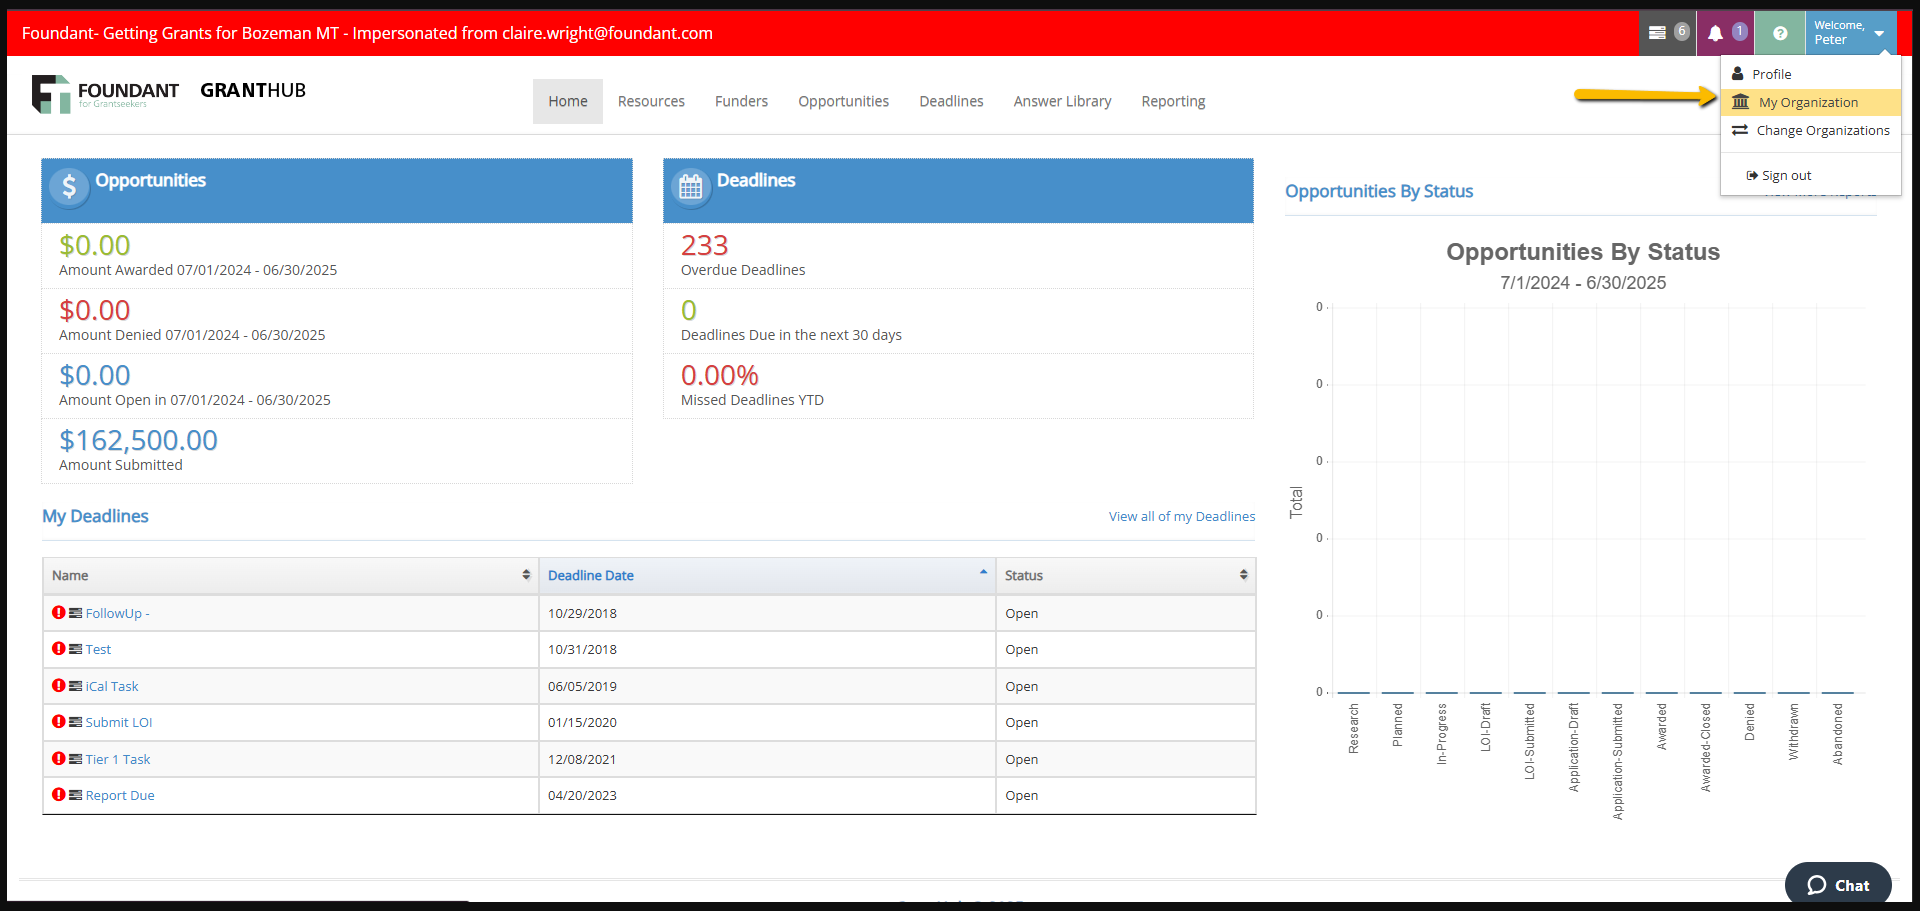Click the deadline date 10/29/2018 cell
The image size is (1920, 911).
(x=768, y=613)
